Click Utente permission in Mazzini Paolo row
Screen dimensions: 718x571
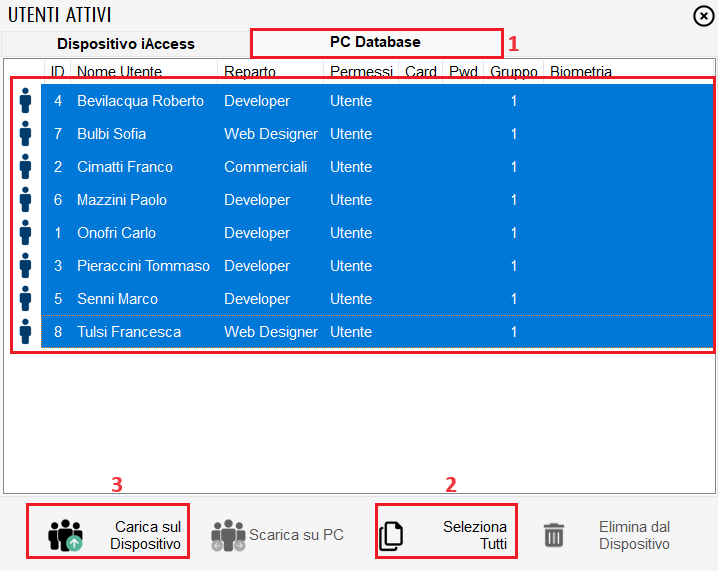[x=351, y=200]
